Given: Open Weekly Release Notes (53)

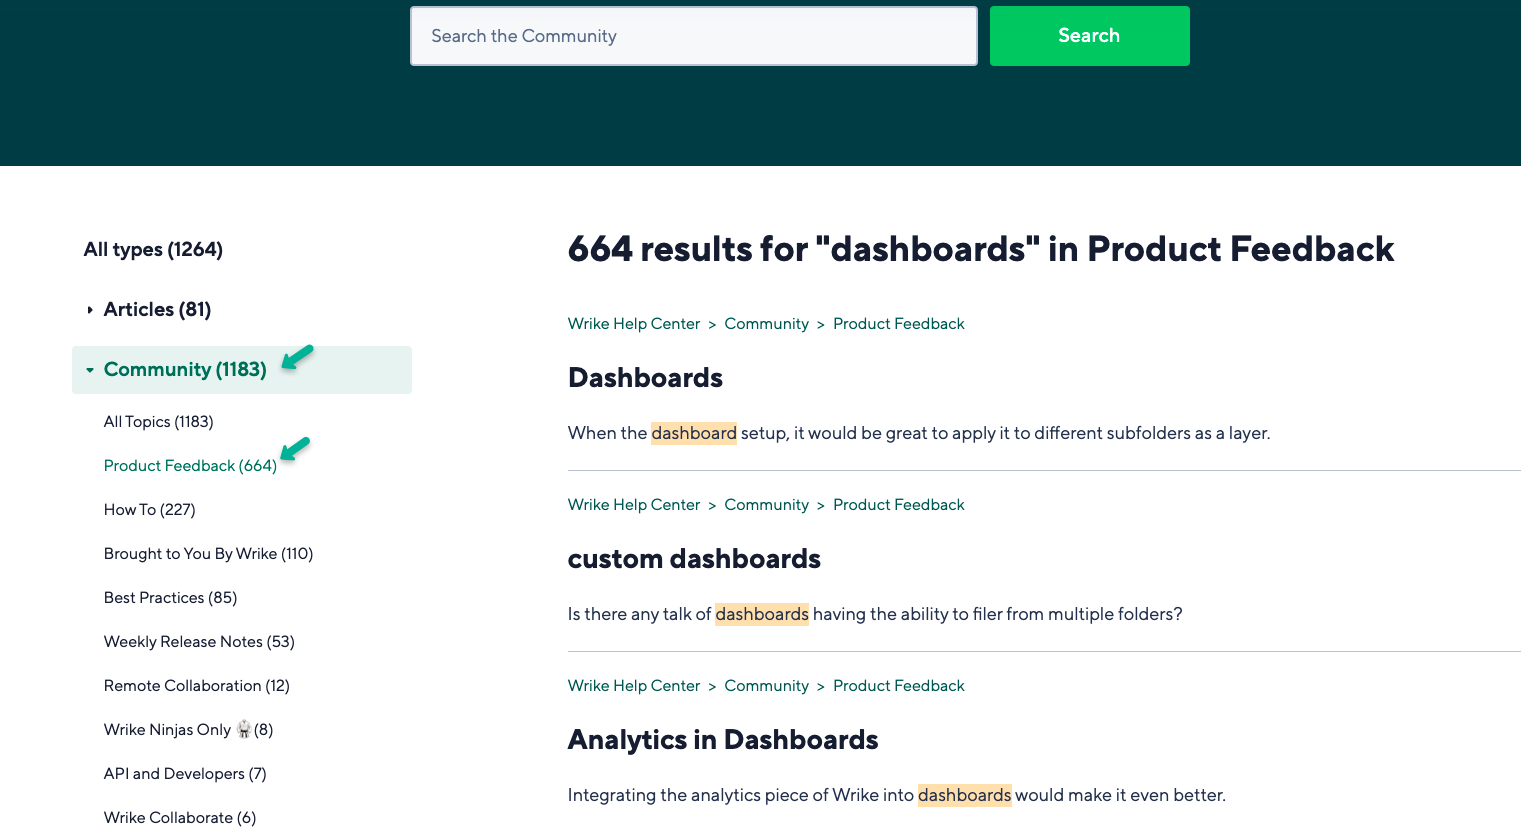Looking at the screenshot, I should [199, 642].
